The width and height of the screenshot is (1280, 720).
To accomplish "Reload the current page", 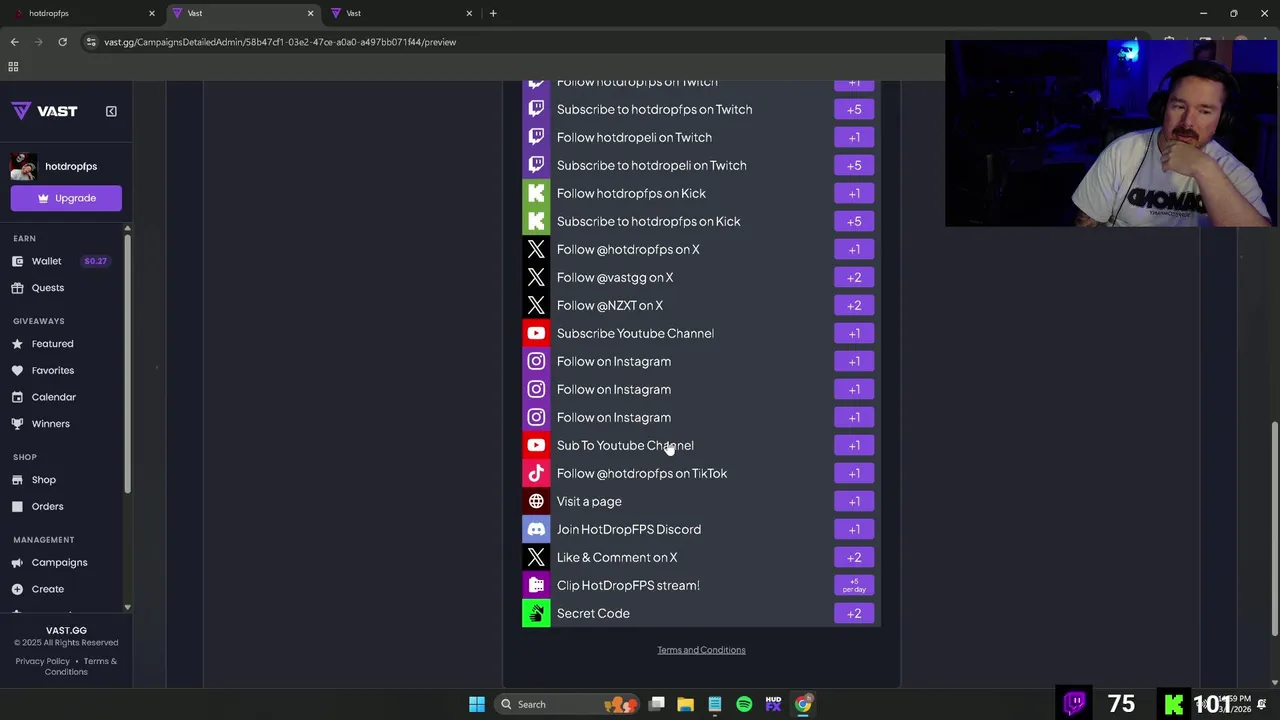I will tap(62, 42).
